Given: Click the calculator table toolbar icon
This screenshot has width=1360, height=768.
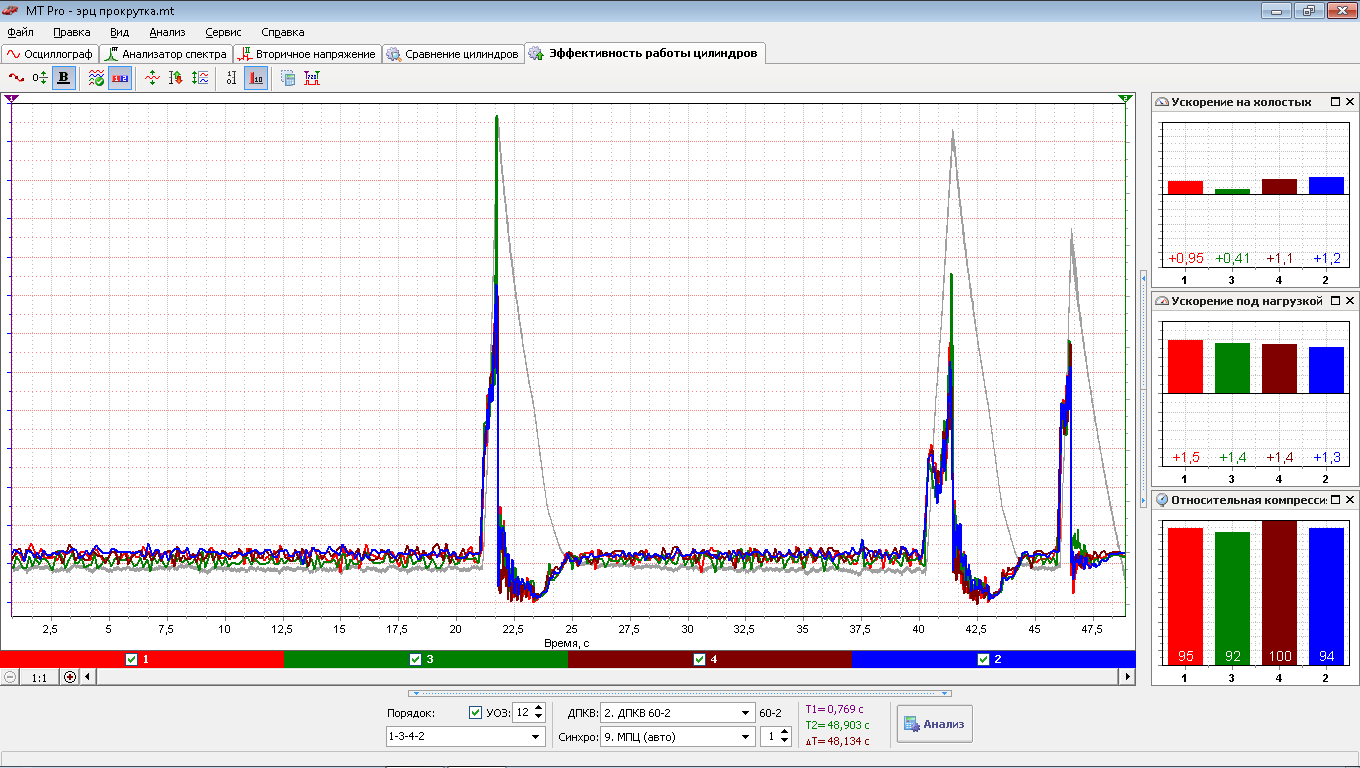Looking at the screenshot, I should click(x=288, y=77).
